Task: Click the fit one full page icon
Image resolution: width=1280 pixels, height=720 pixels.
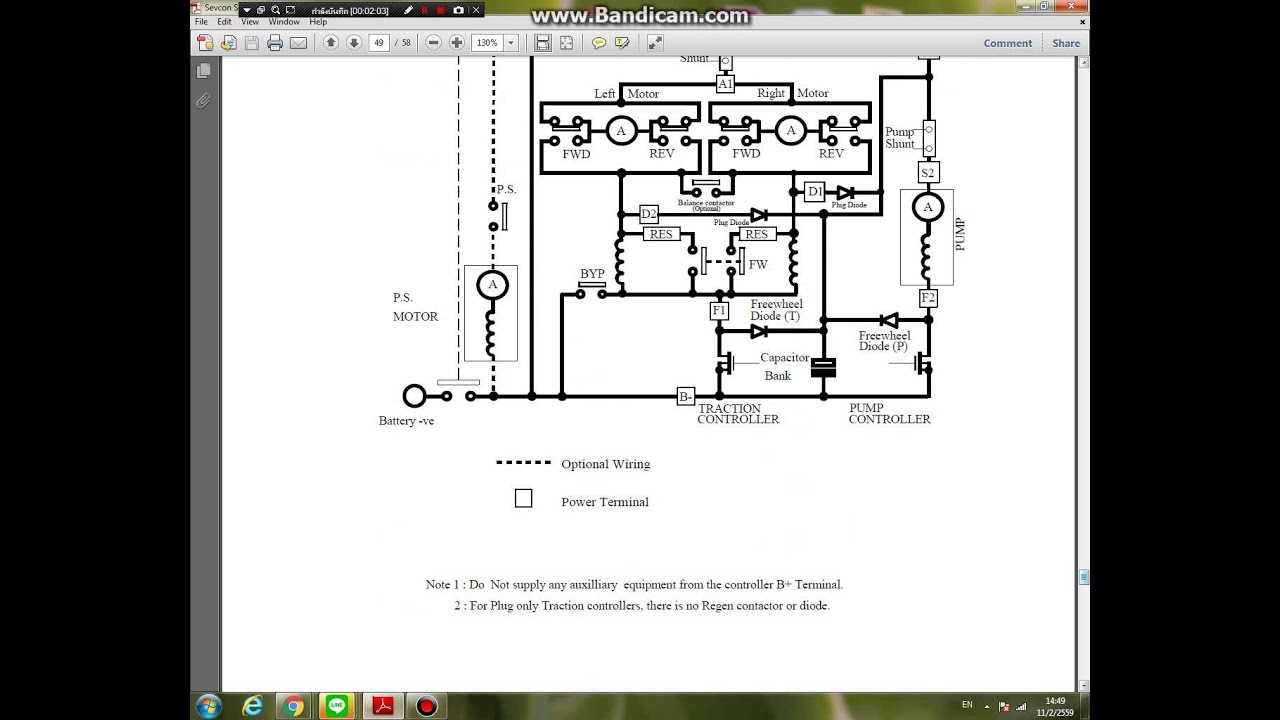Action: coord(566,43)
